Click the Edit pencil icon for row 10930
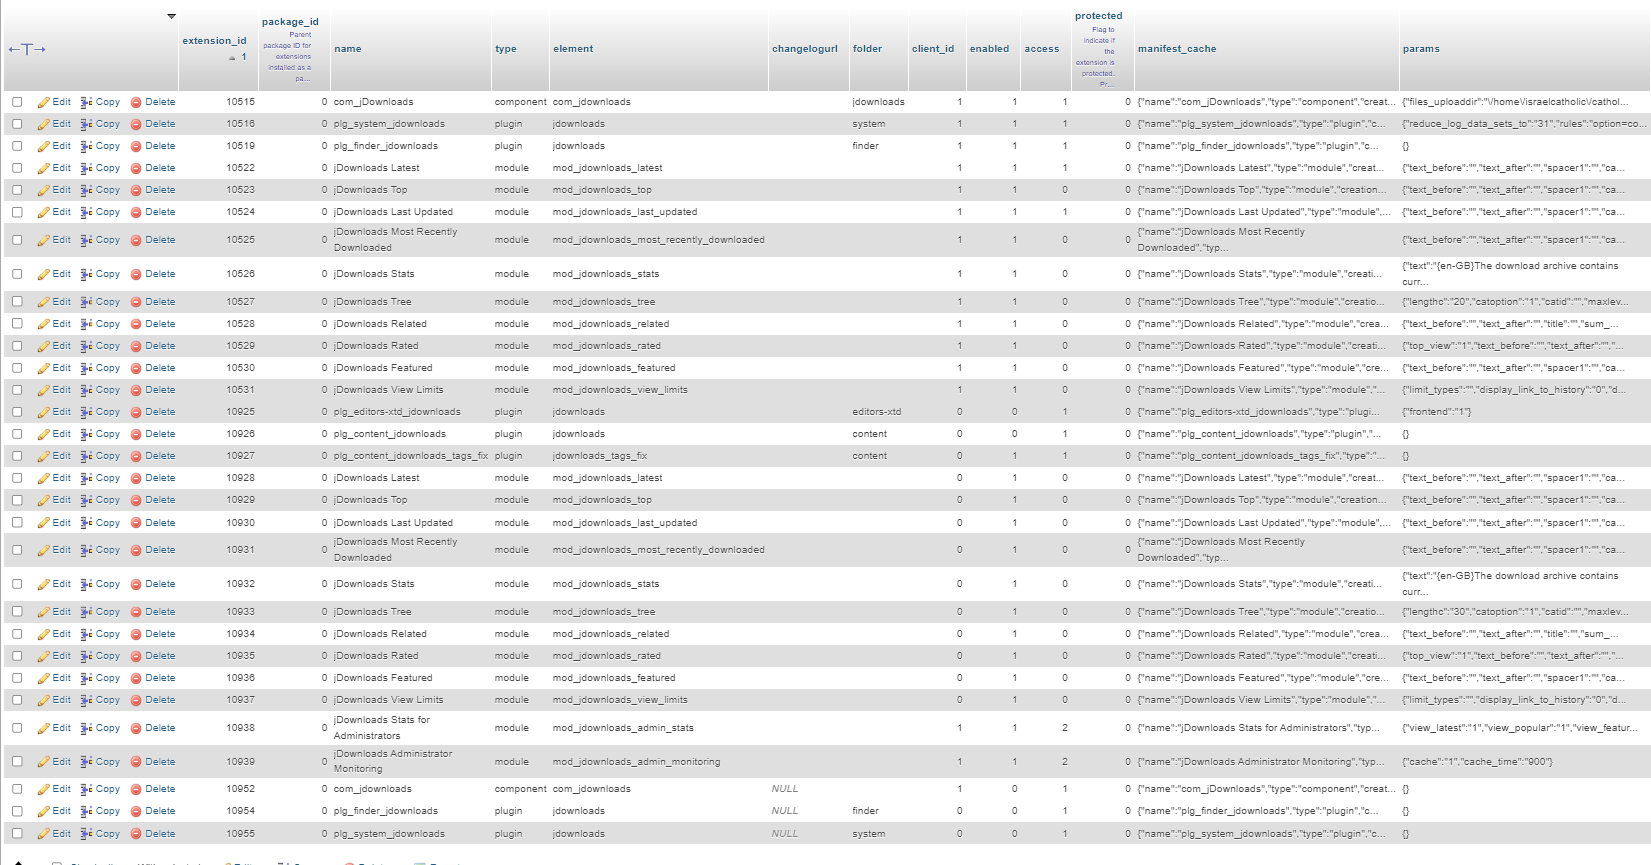Screen dimensions: 1651x865 tap(43, 523)
